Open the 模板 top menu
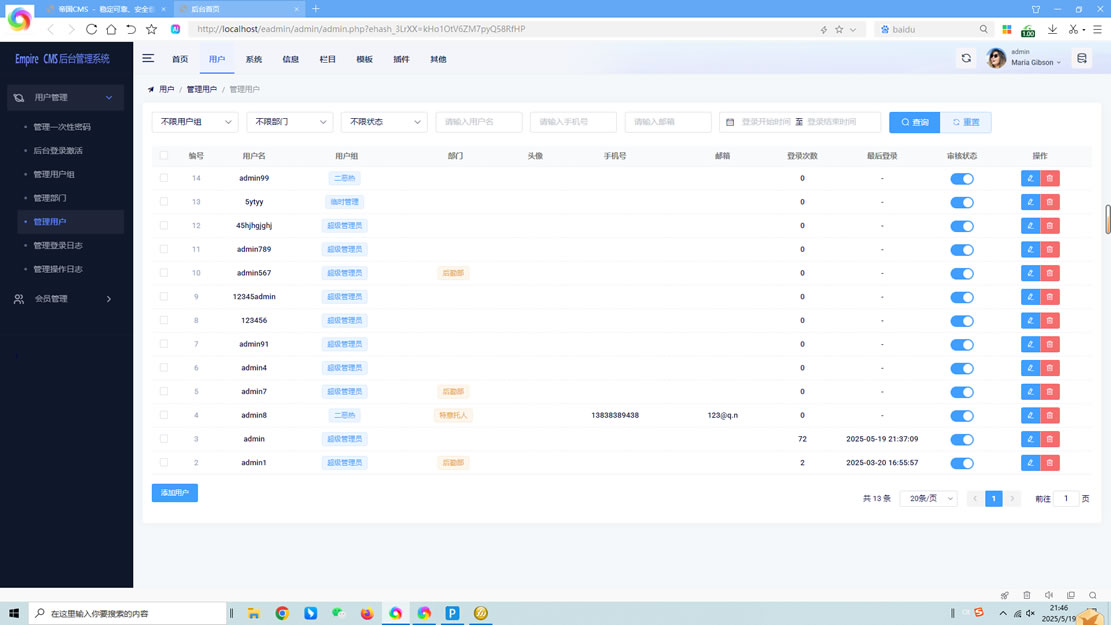Image resolution: width=1111 pixels, height=625 pixels. [x=364, y=59]
